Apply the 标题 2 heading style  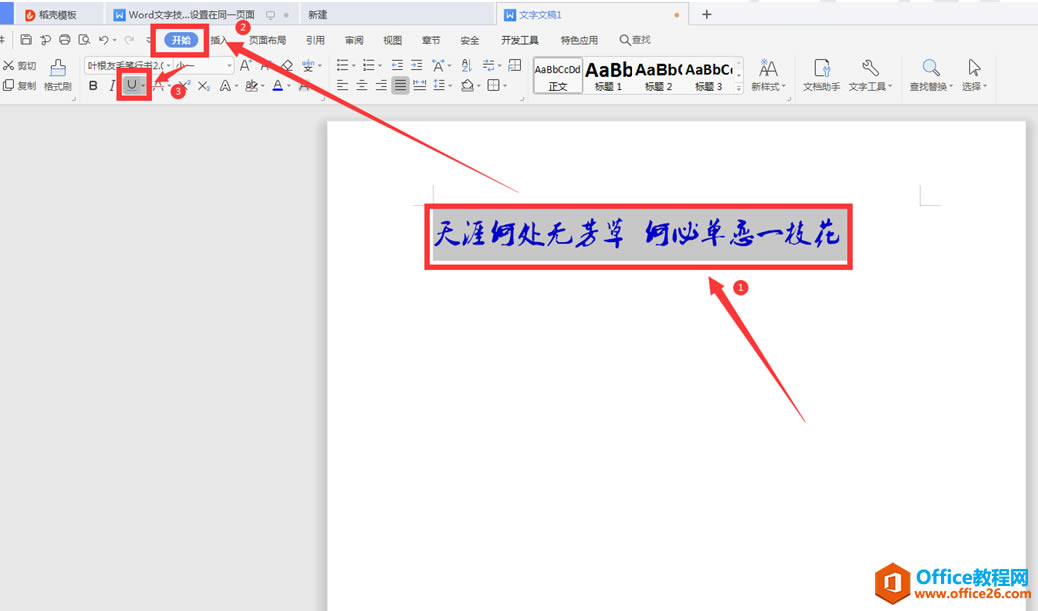[658, 76]
